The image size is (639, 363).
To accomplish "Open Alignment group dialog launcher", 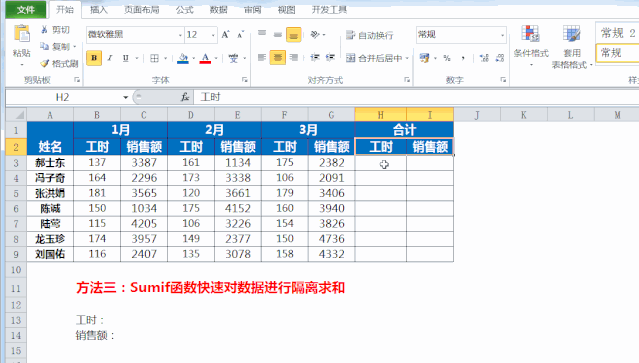I will (x=407, y=80).
